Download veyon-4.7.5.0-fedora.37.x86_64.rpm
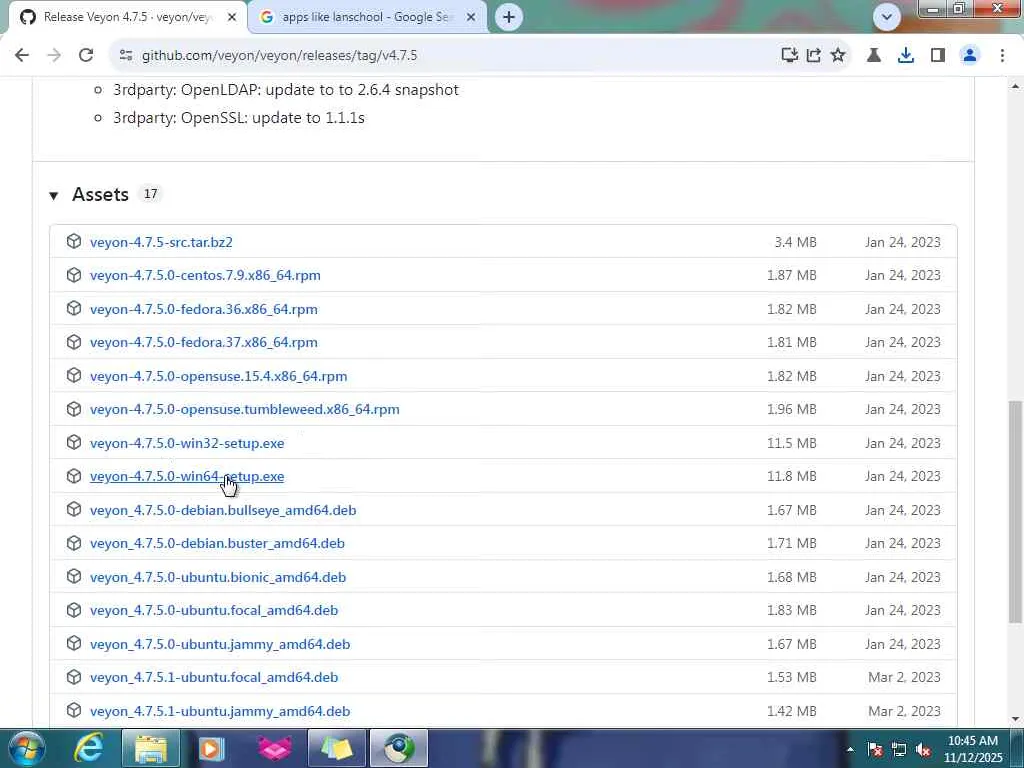The width and height of the screenshot is (1024, 768). point(204,342)
